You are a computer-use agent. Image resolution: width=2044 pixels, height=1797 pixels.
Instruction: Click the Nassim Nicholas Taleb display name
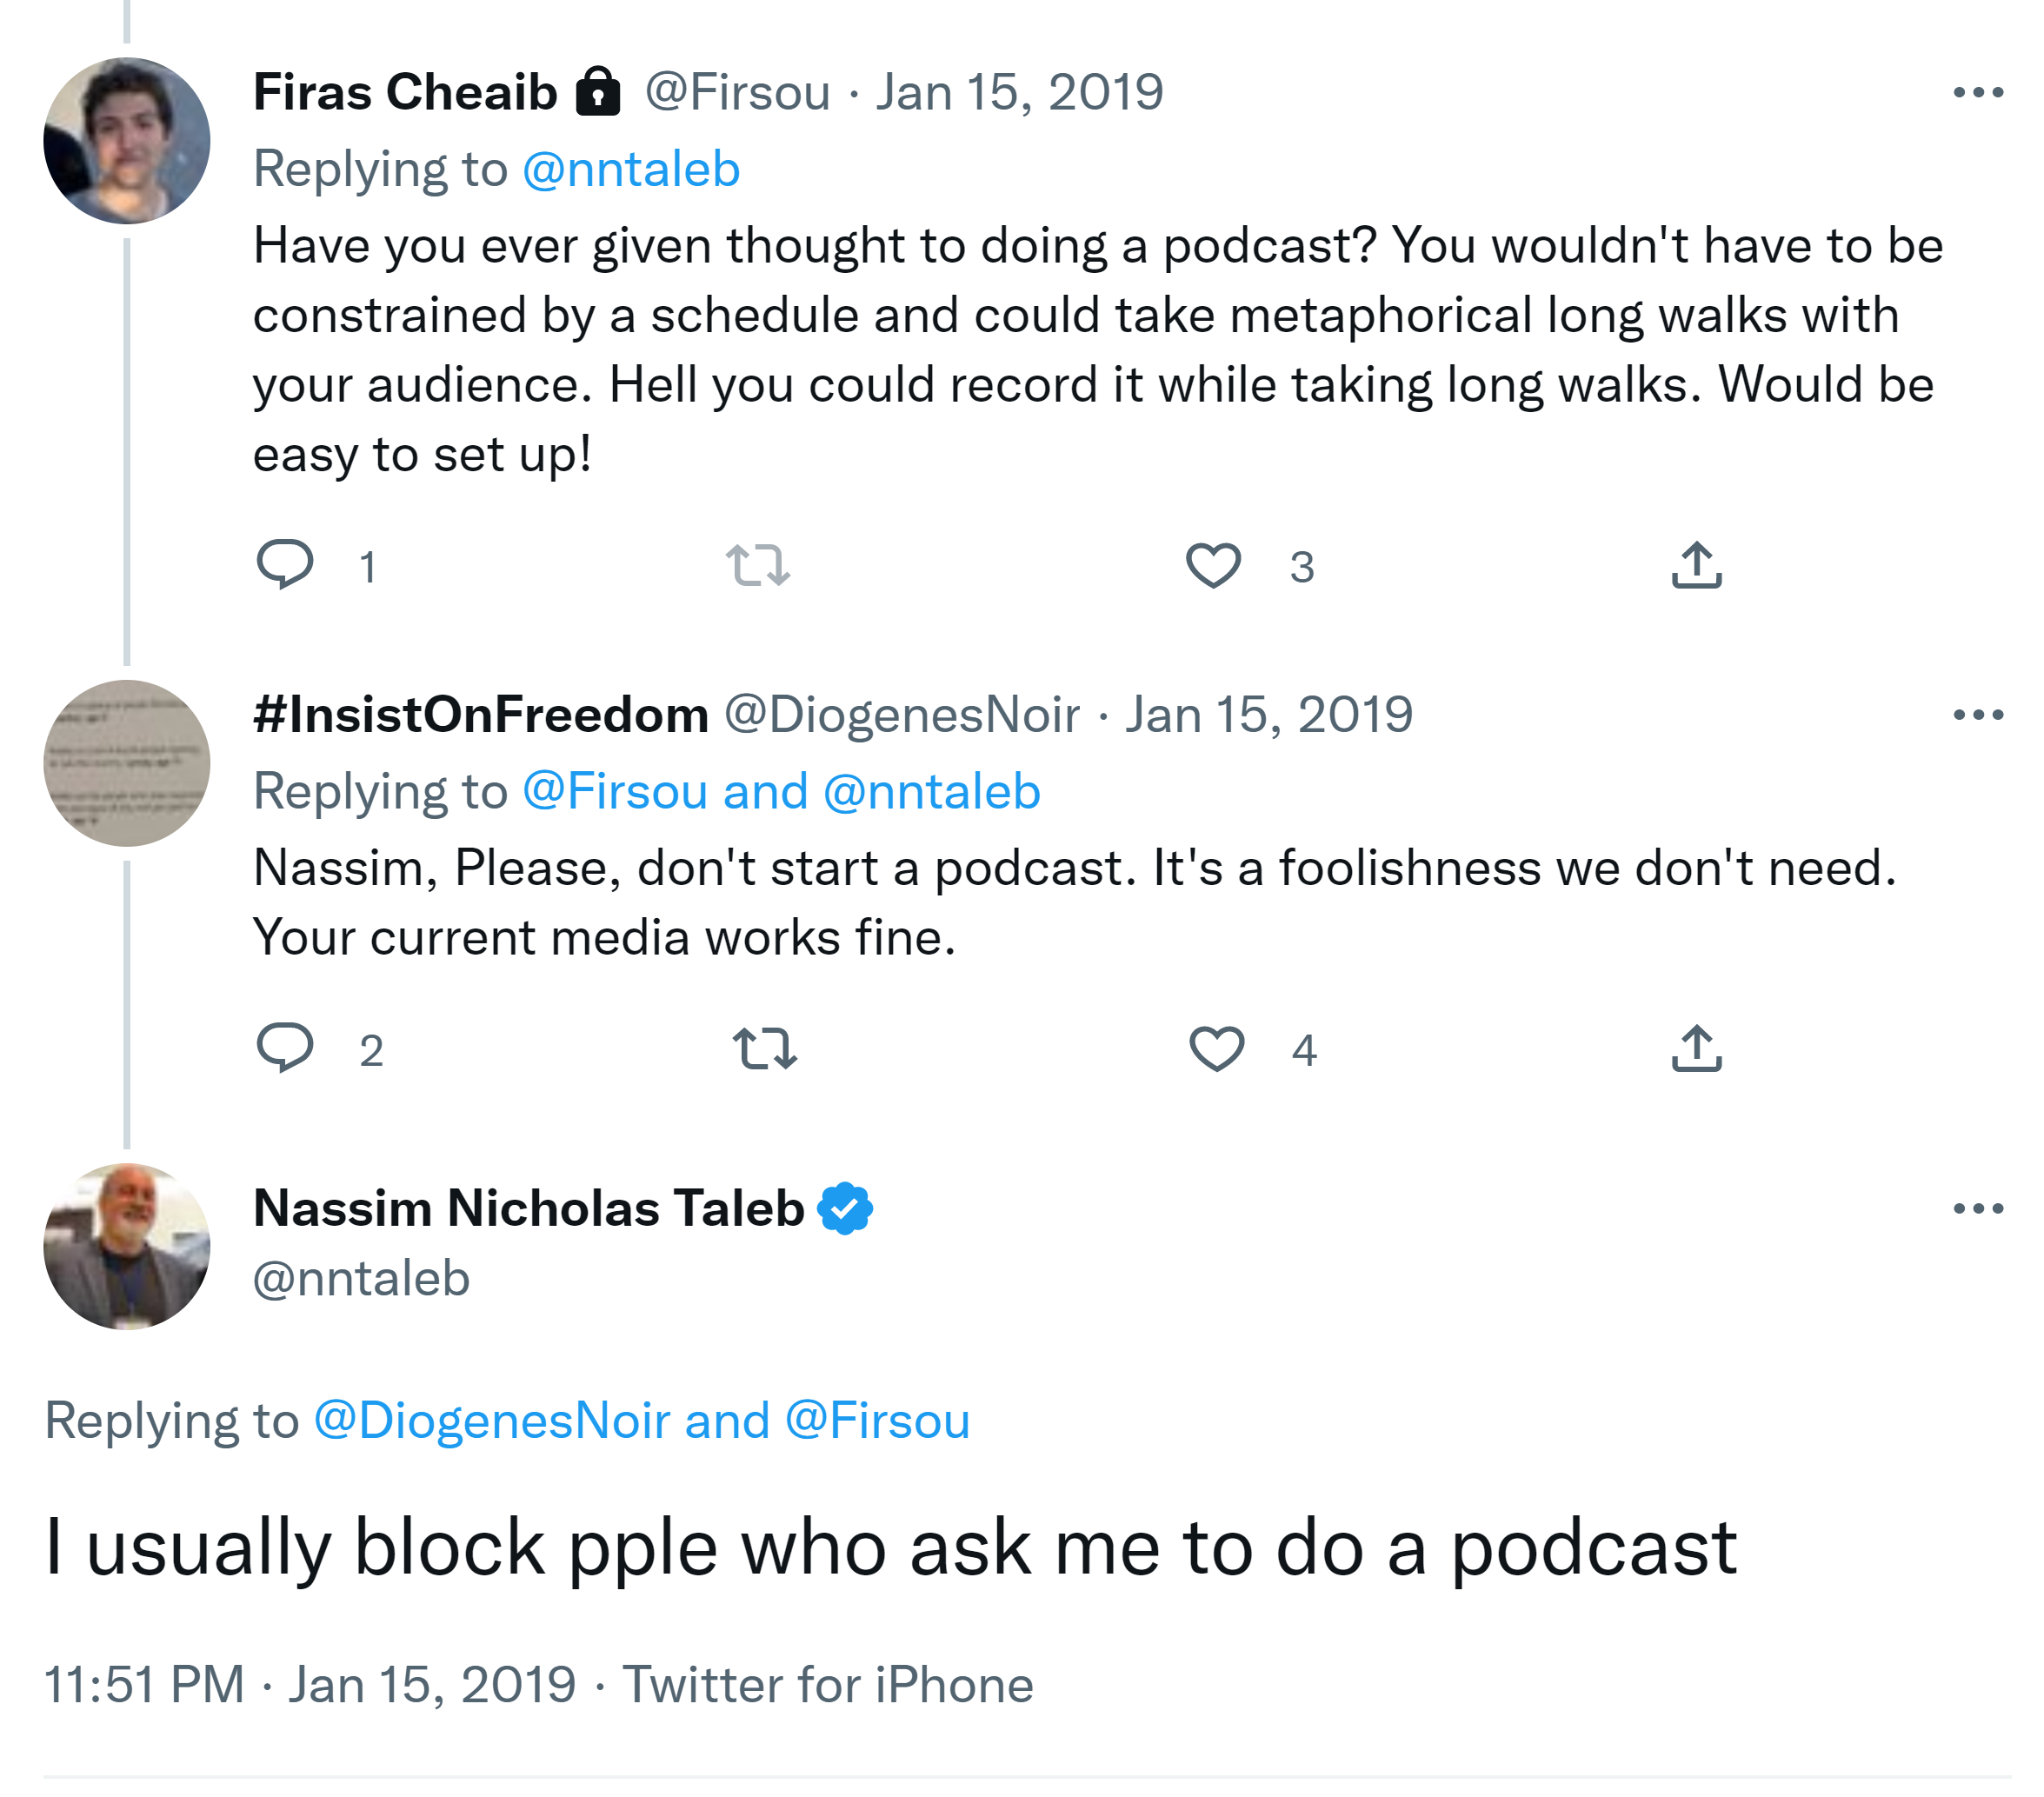[x=528, y=1209]
